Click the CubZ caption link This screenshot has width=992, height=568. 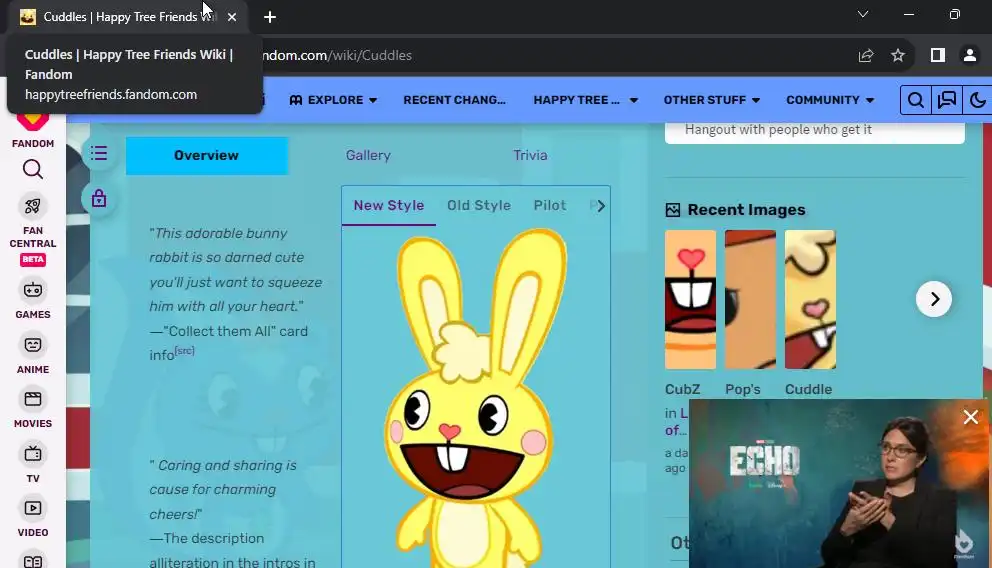(x=683, y=390)
